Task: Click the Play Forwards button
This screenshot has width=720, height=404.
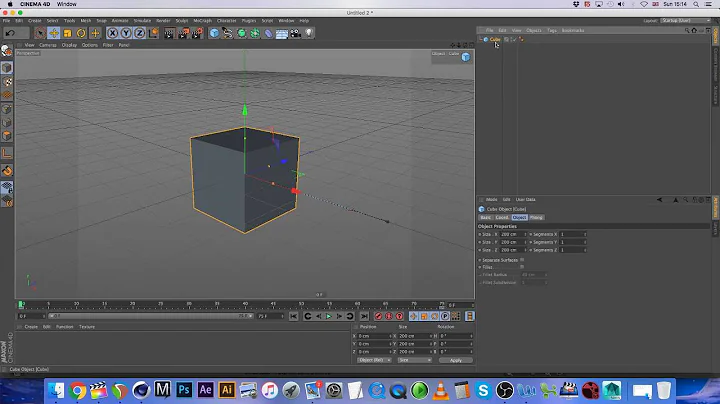Action: tap(329, 316)
